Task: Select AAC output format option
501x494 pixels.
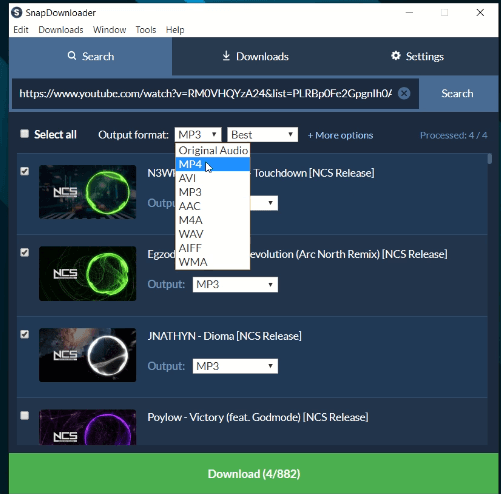Action: coord(213,206)
